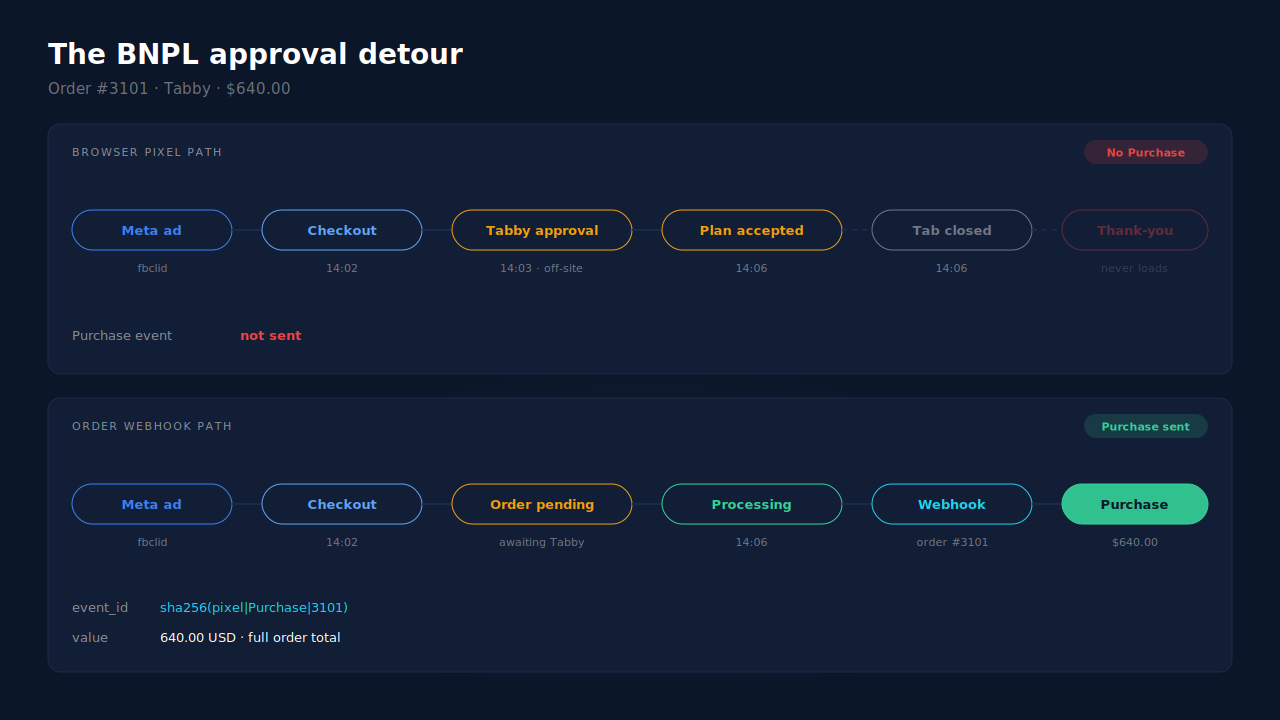Click the '14:06' caption under Tab closed
Screen dimensions: 1280x720
pyautogui.click(x=952, y=268)
